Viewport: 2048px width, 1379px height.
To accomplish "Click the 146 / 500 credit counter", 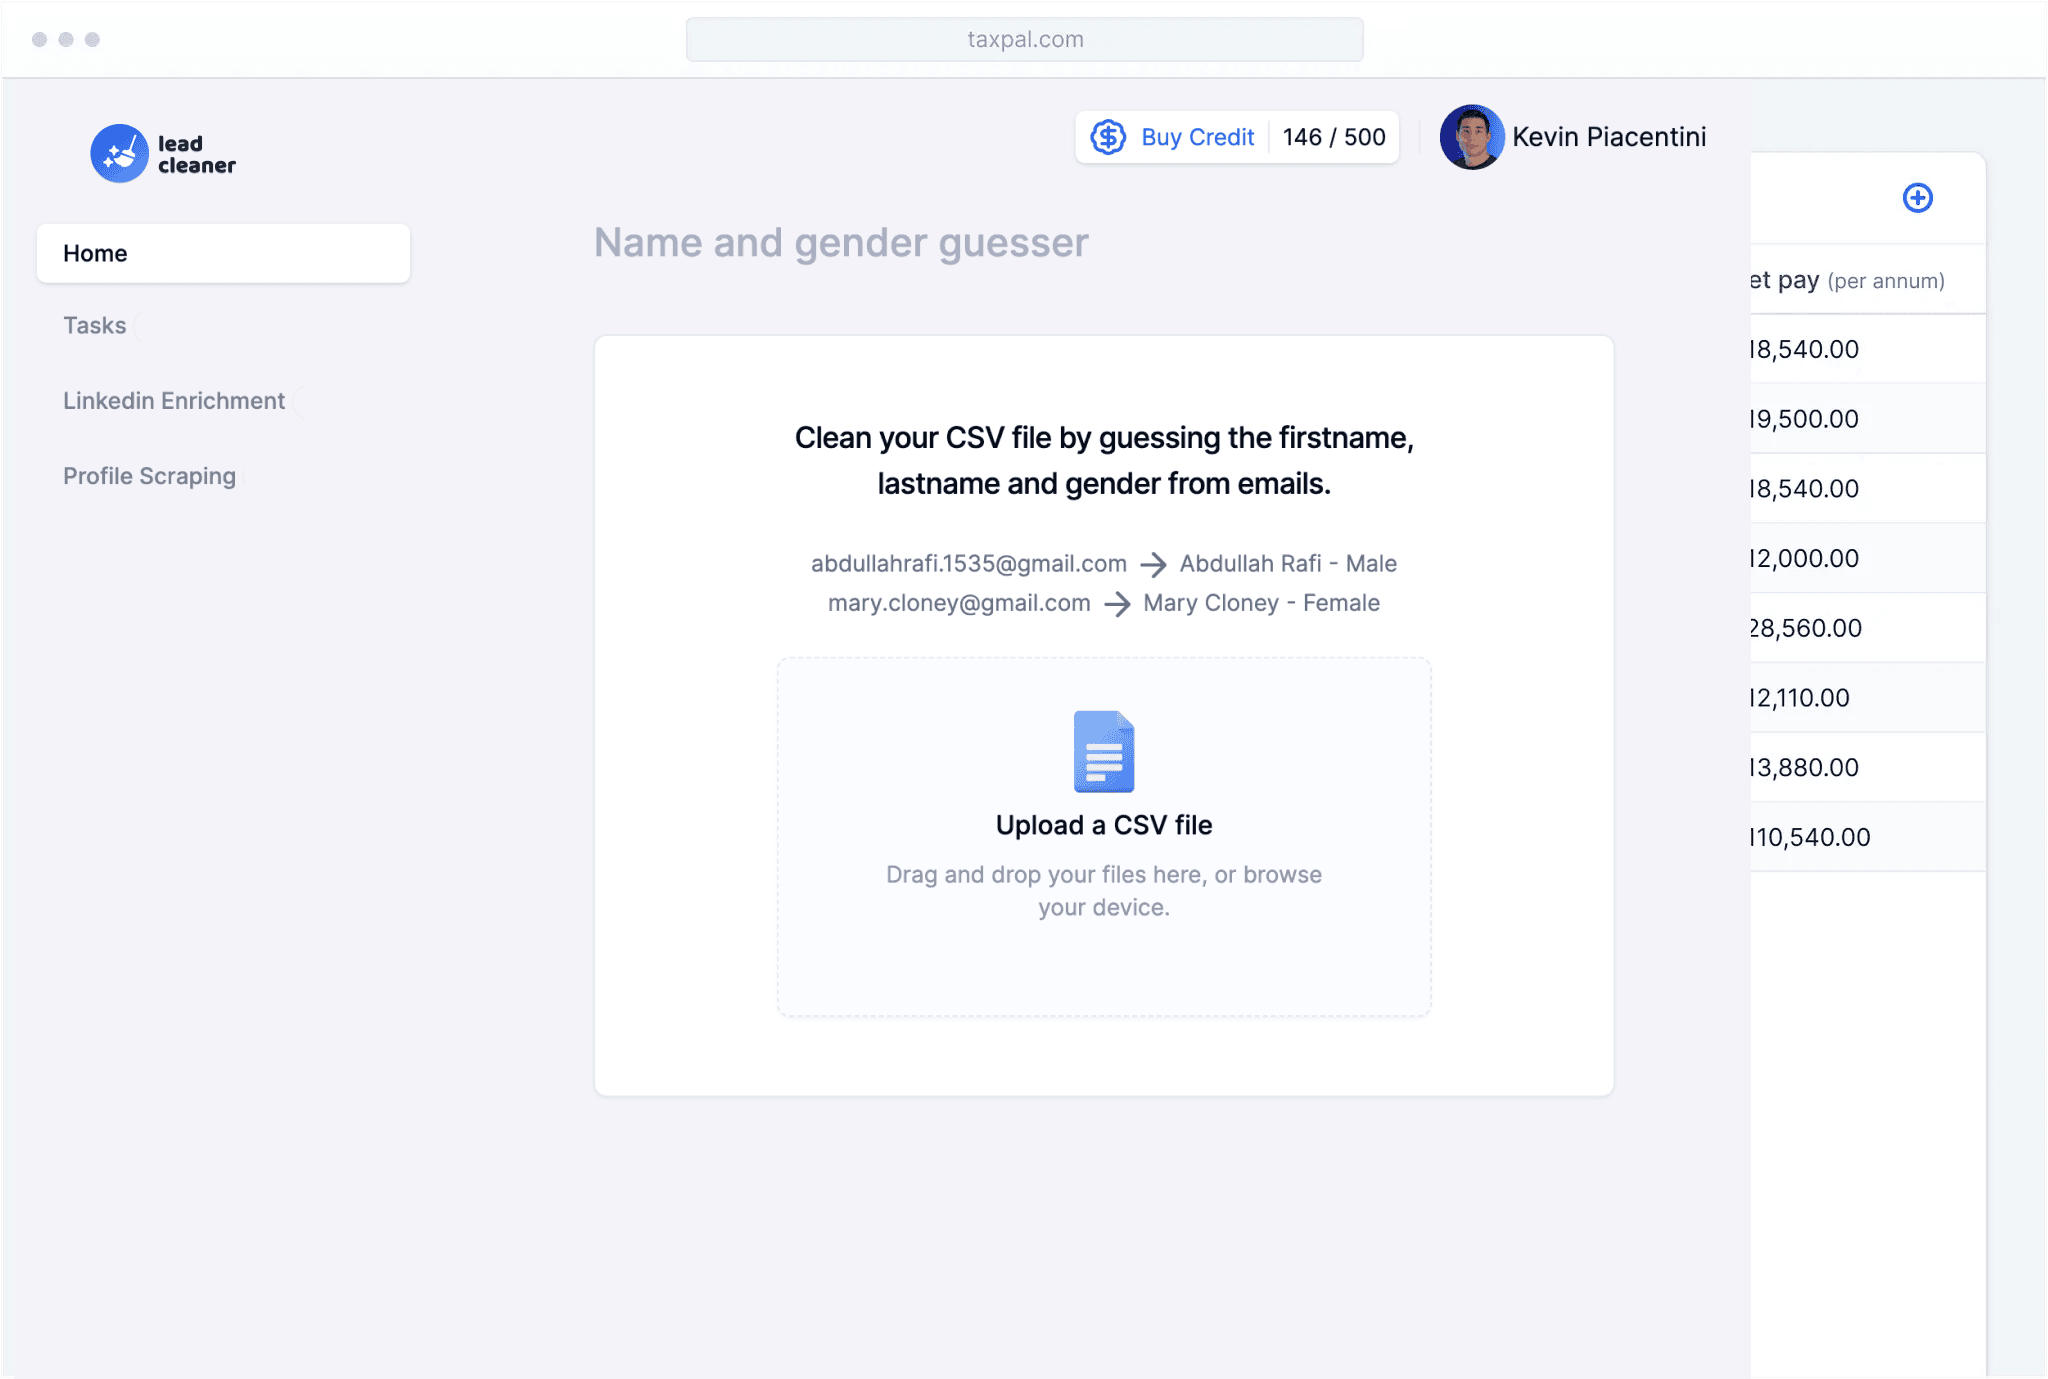I will click(1334, 137).
